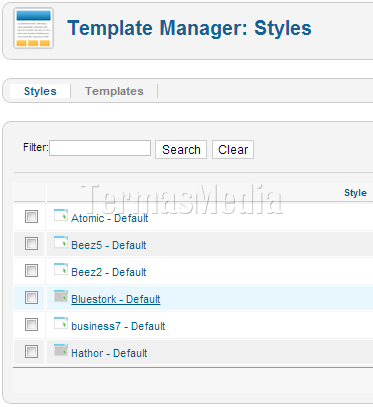Screen dimensions: 373x407
Task: Sort by the Style column header
Action: coord(355,193)
